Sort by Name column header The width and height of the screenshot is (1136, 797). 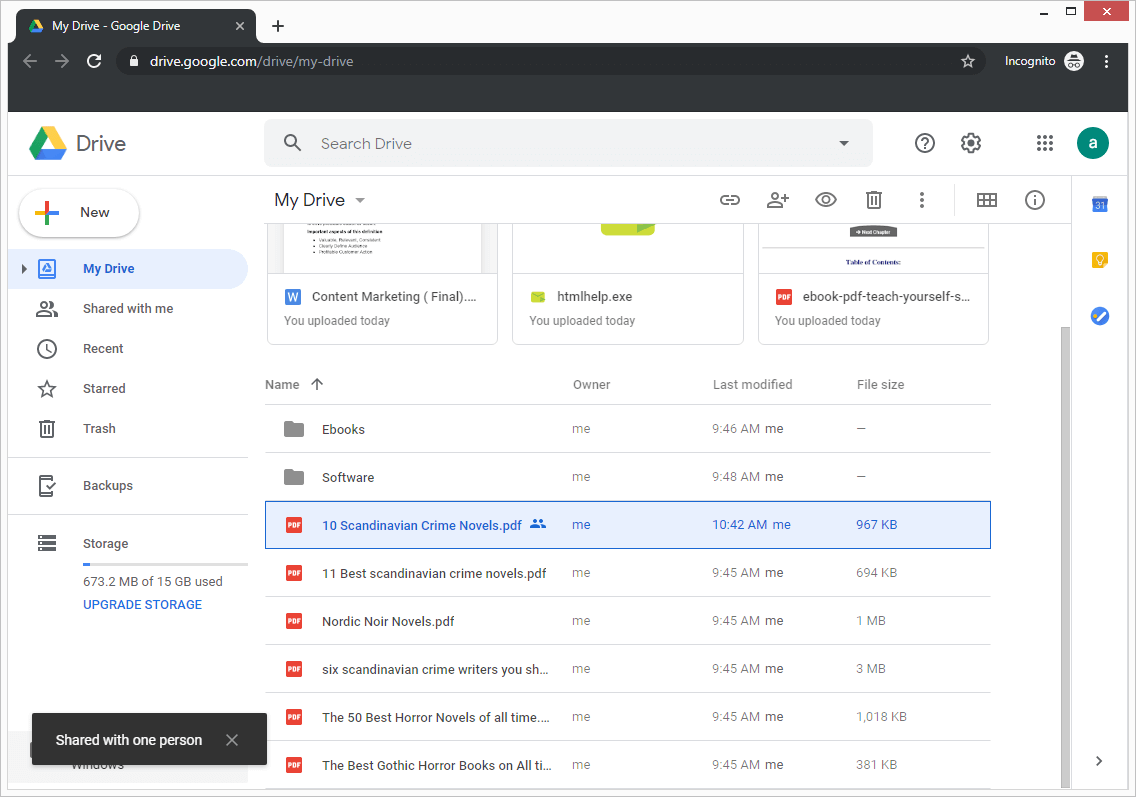coord(282,385)
